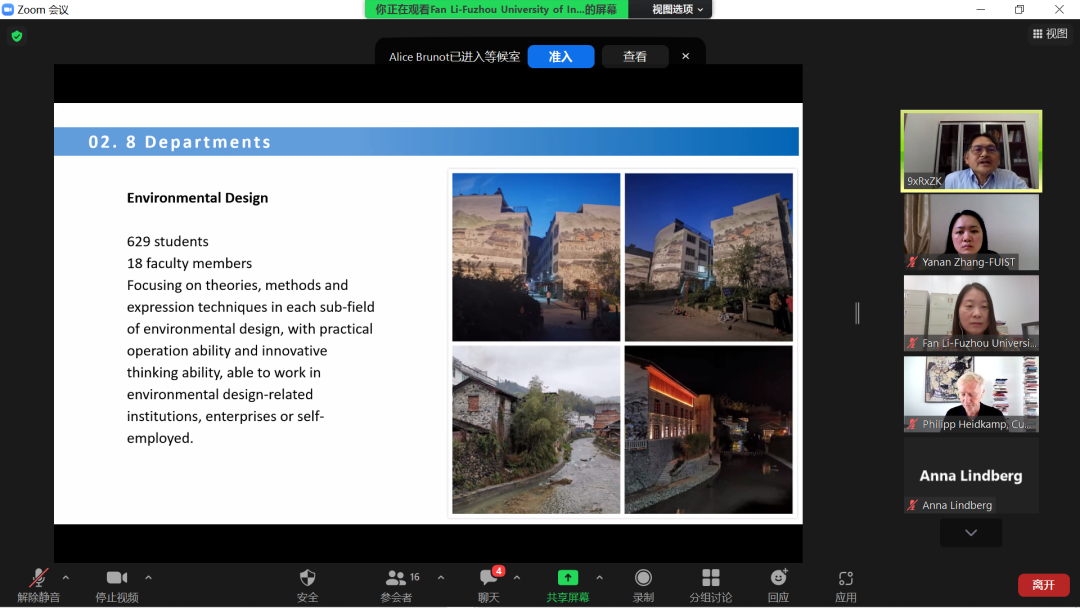Viewport: 1080px width, 608px height.
Task: Click the bottom-left village stream photo
Action: 536,430
